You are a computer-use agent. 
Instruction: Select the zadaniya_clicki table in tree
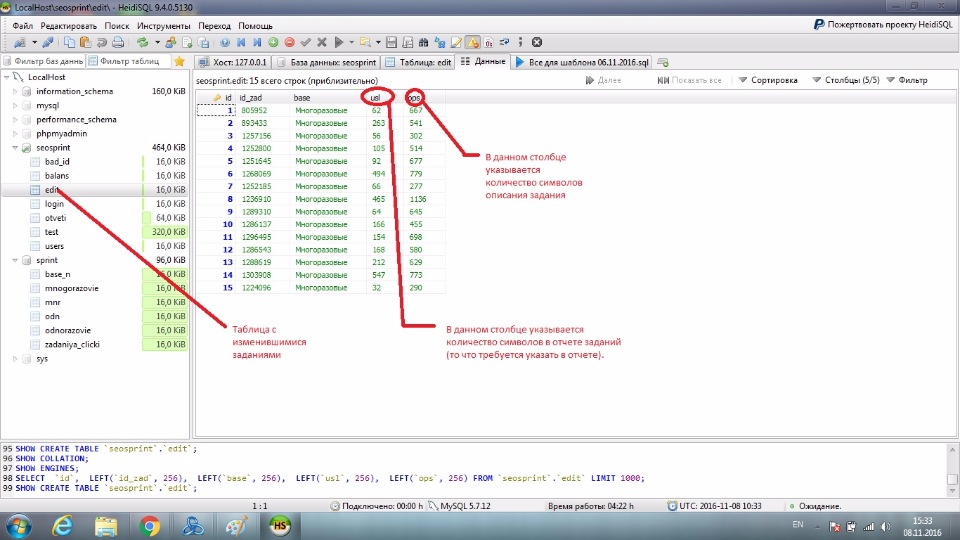(x=72, y=345)
